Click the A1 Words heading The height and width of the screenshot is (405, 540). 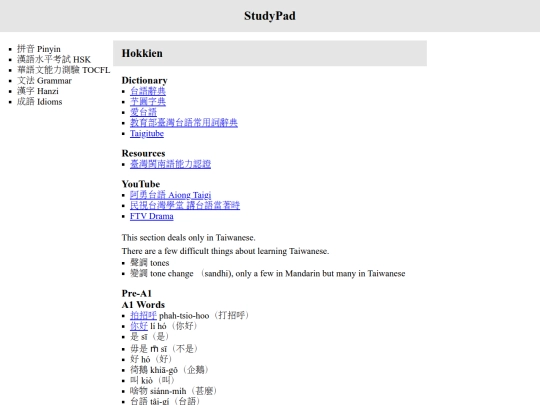click(143, 305)
